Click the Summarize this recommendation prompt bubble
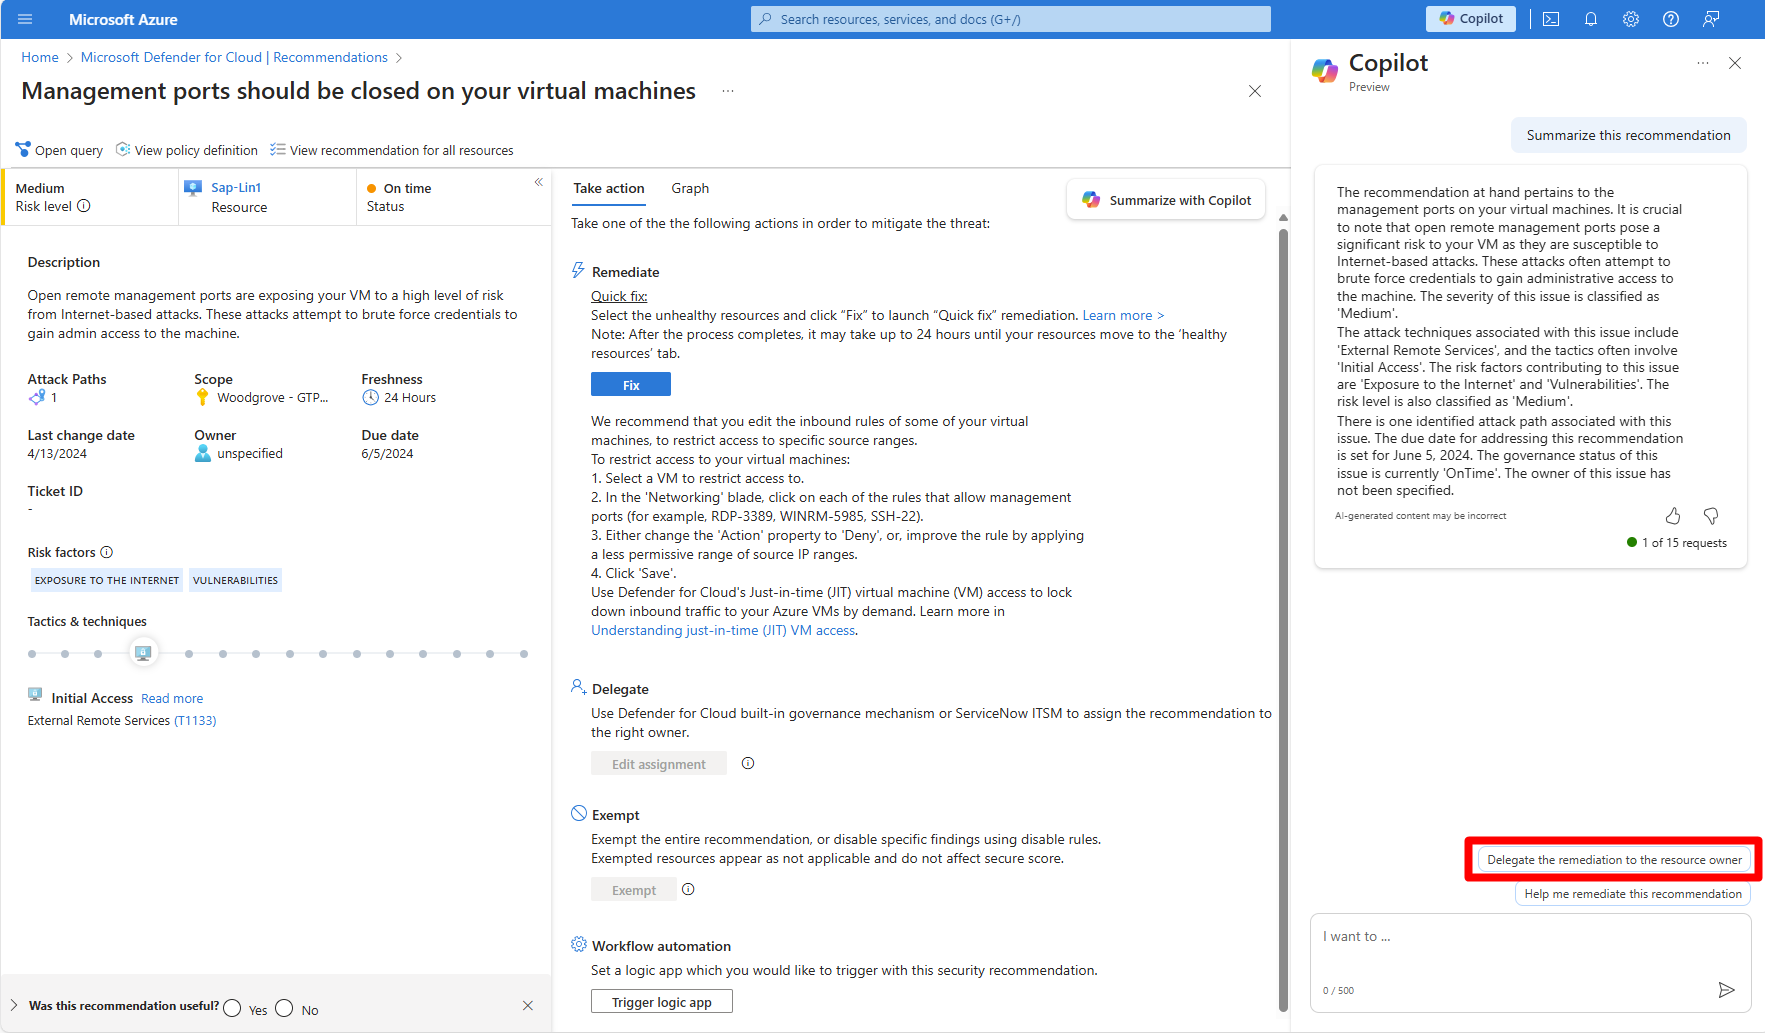Screen dimensions: 1765x1033 (x=1628, y=135)
